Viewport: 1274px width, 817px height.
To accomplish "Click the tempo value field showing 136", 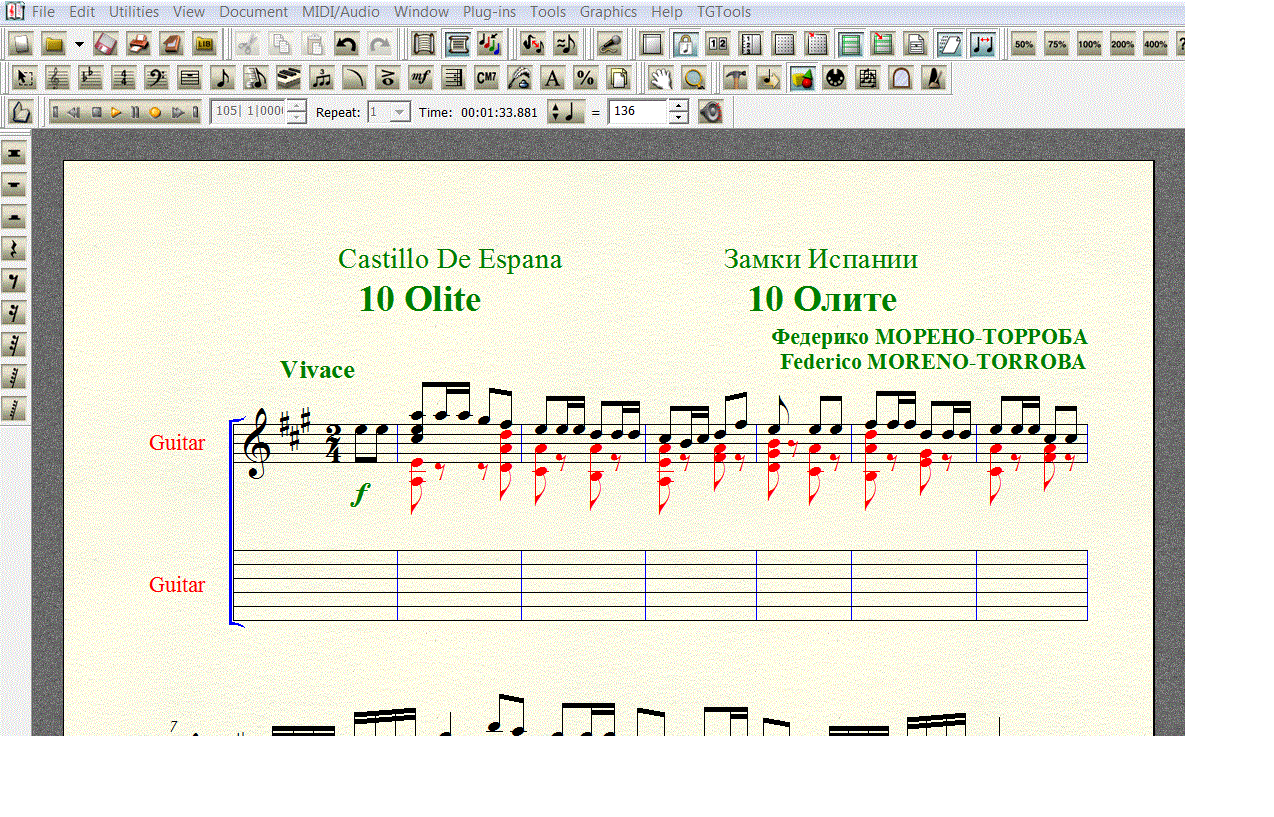I will 638,112.
